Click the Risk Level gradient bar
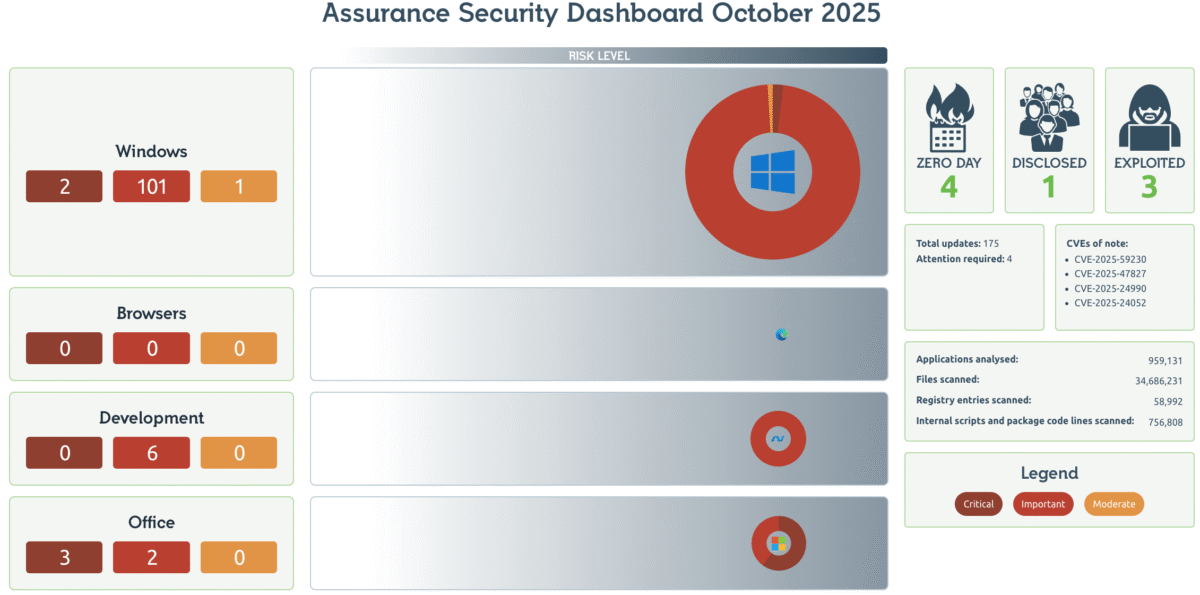Viewport: 1200px width, 595px height. click(x=599, y=56)
